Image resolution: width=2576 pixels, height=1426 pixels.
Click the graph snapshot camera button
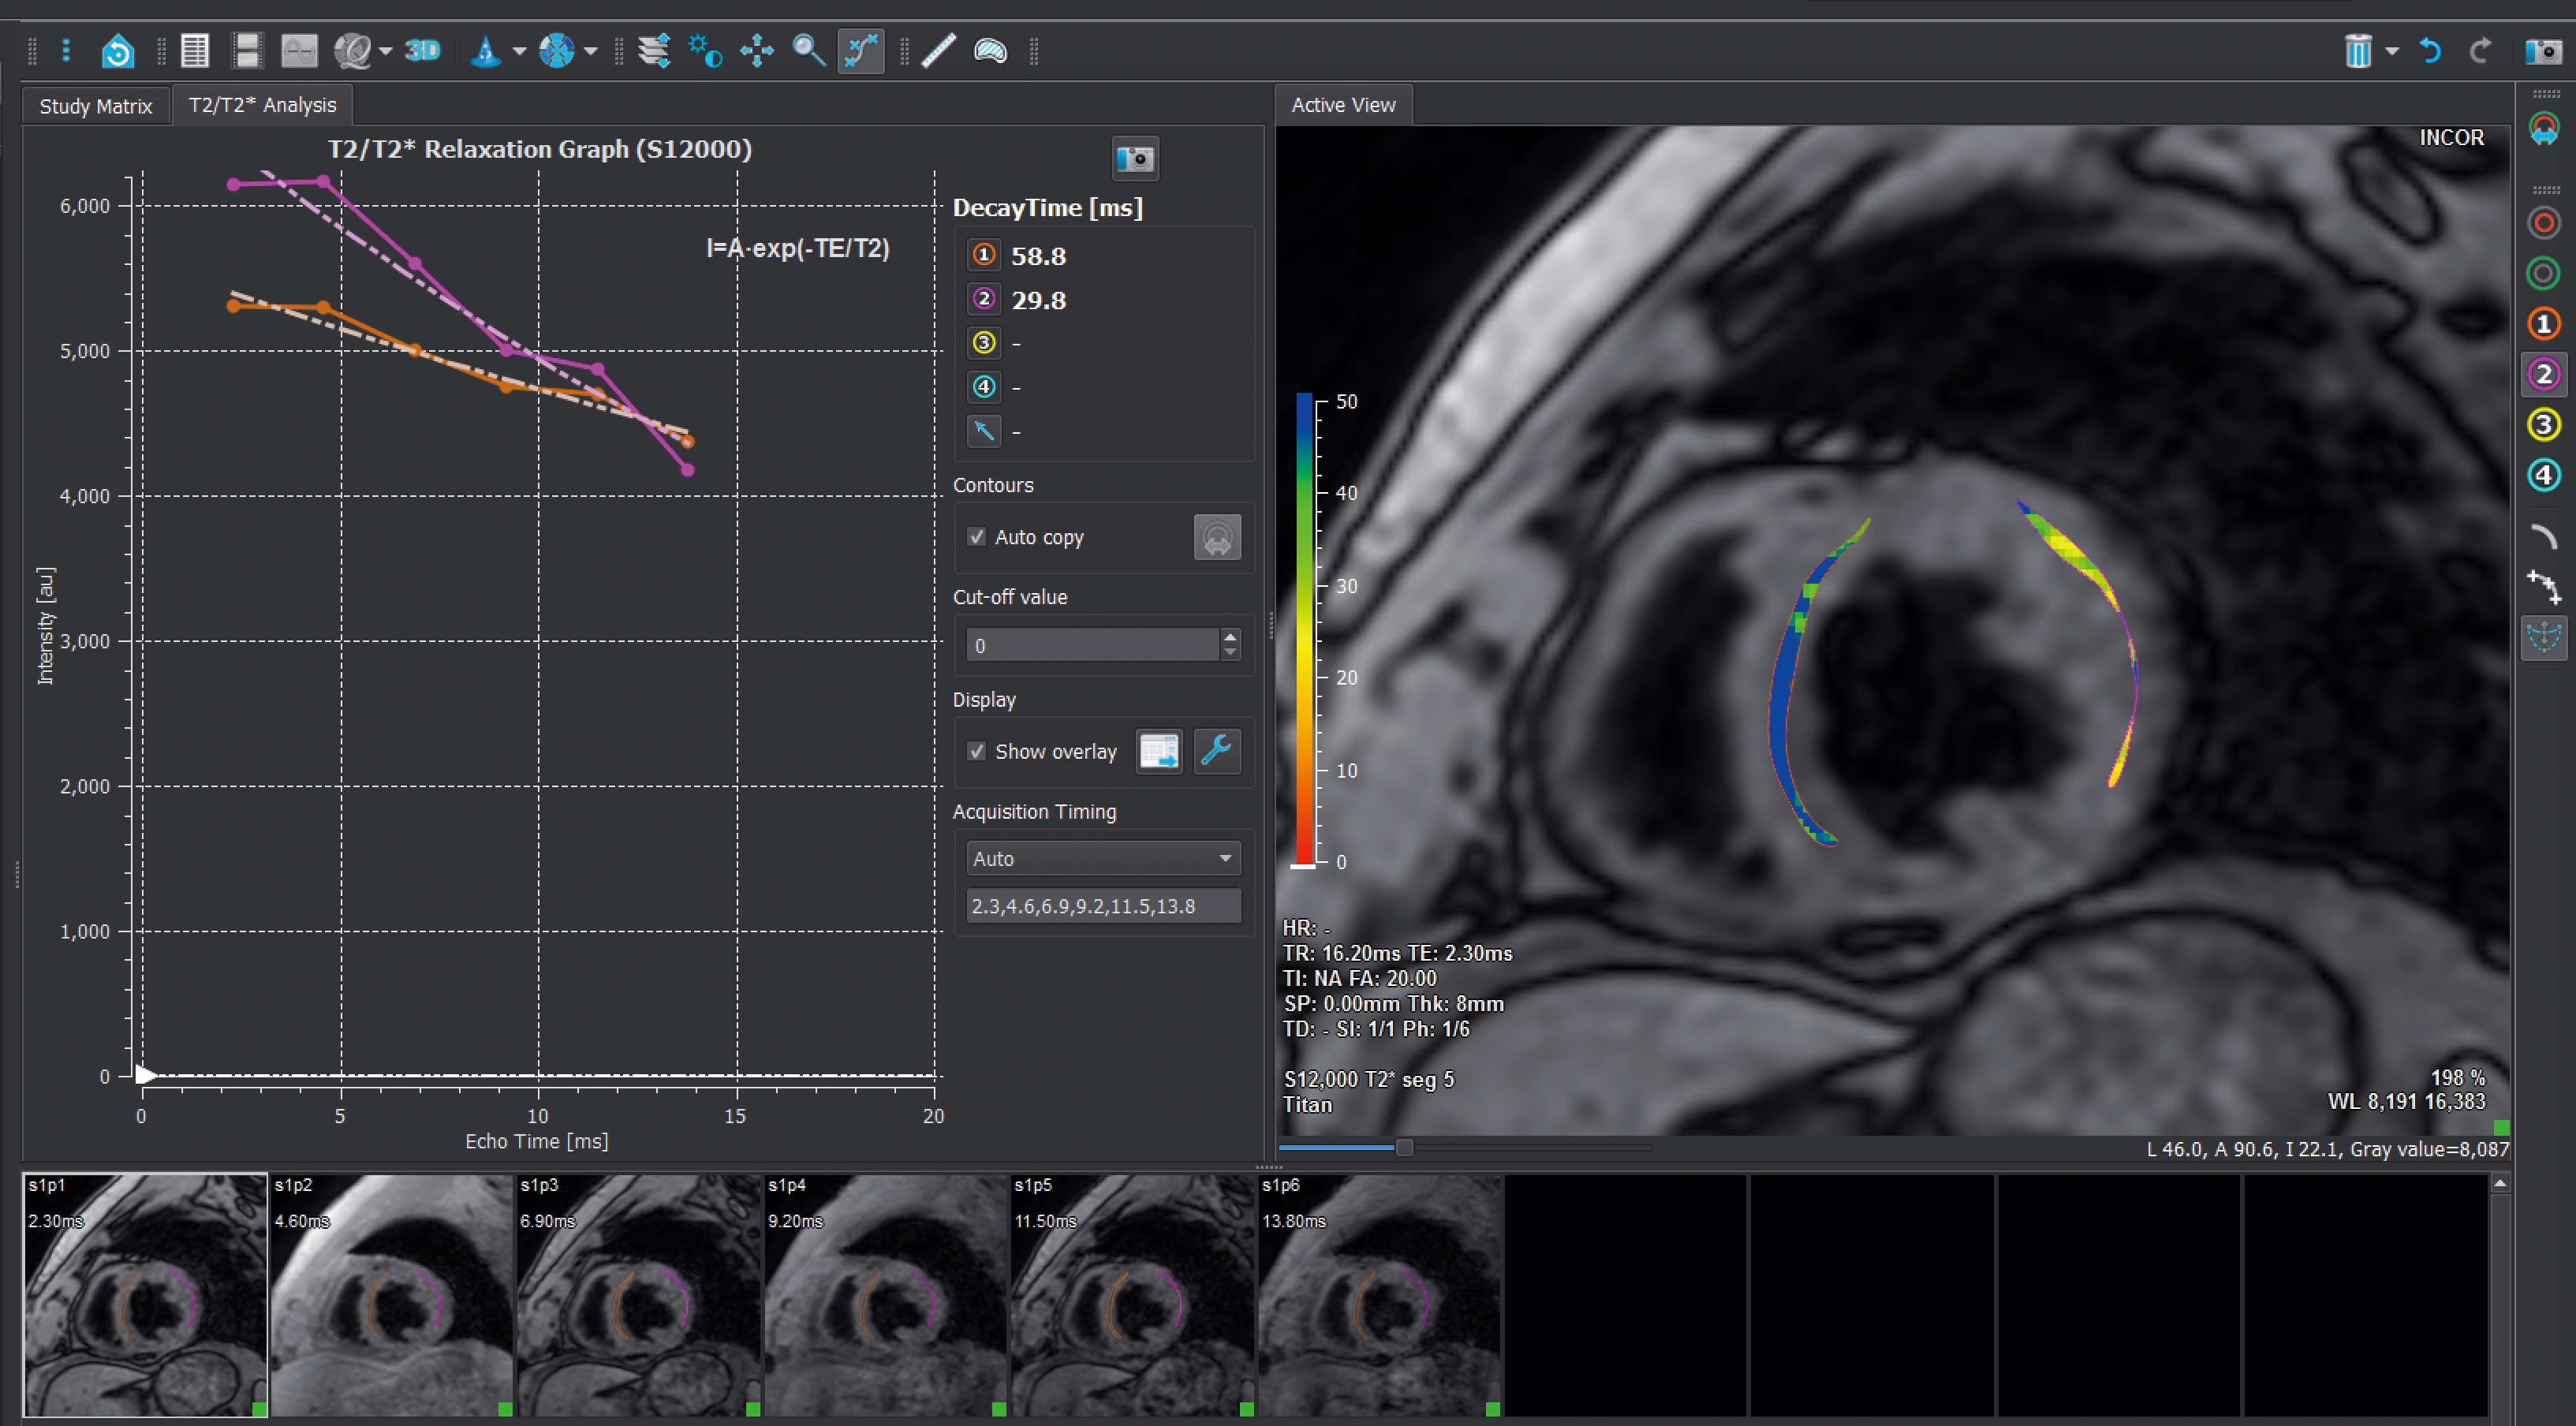click(1135, 158)
